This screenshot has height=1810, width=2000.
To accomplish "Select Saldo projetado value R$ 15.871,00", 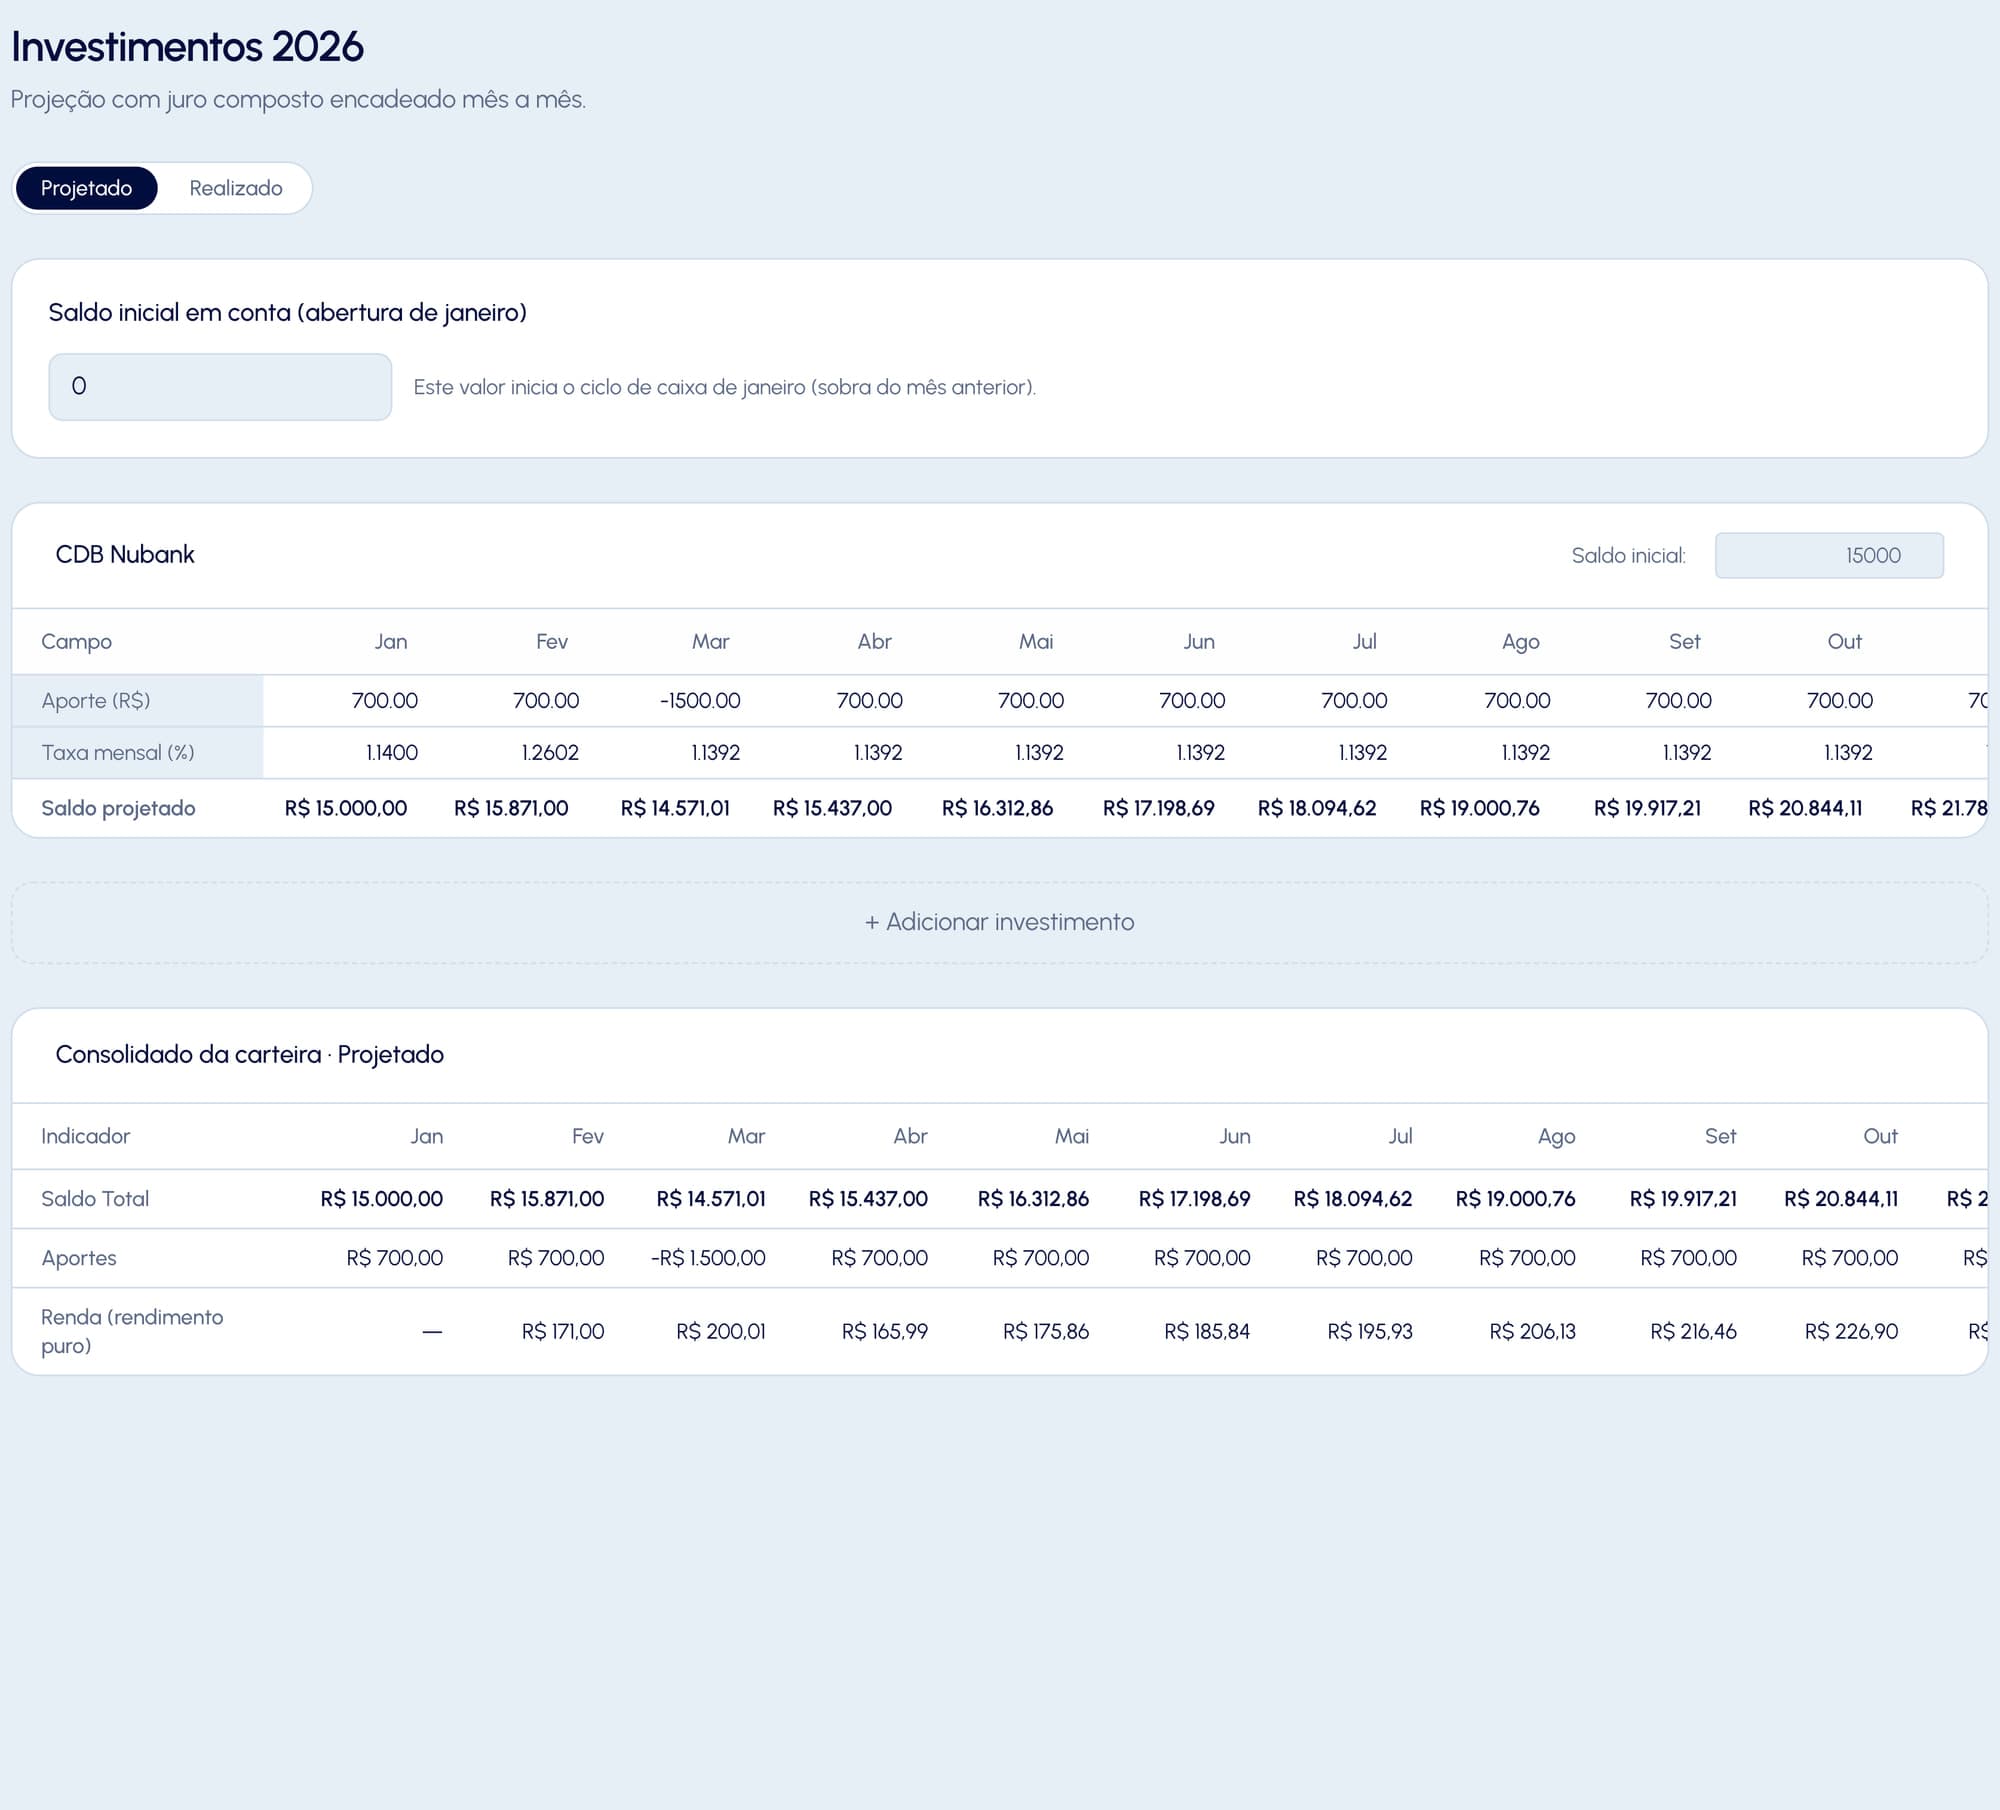I will pyautogui.click(x=511, y=808).
